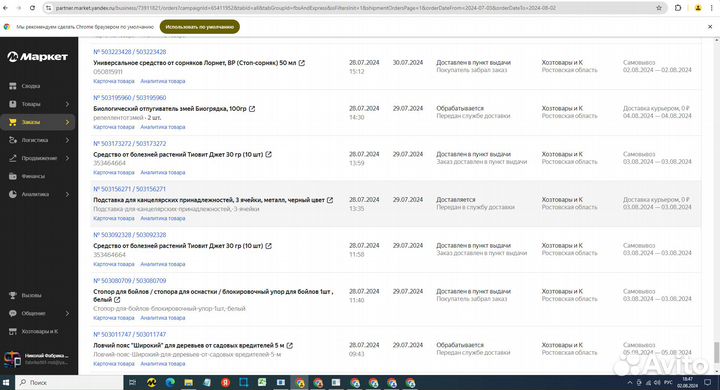Image resolution: width=720 pixels, height=390 pixels.
Task: Open external link icon for Лорнет product
Action: pyautogui.click(x=302, y=63)
